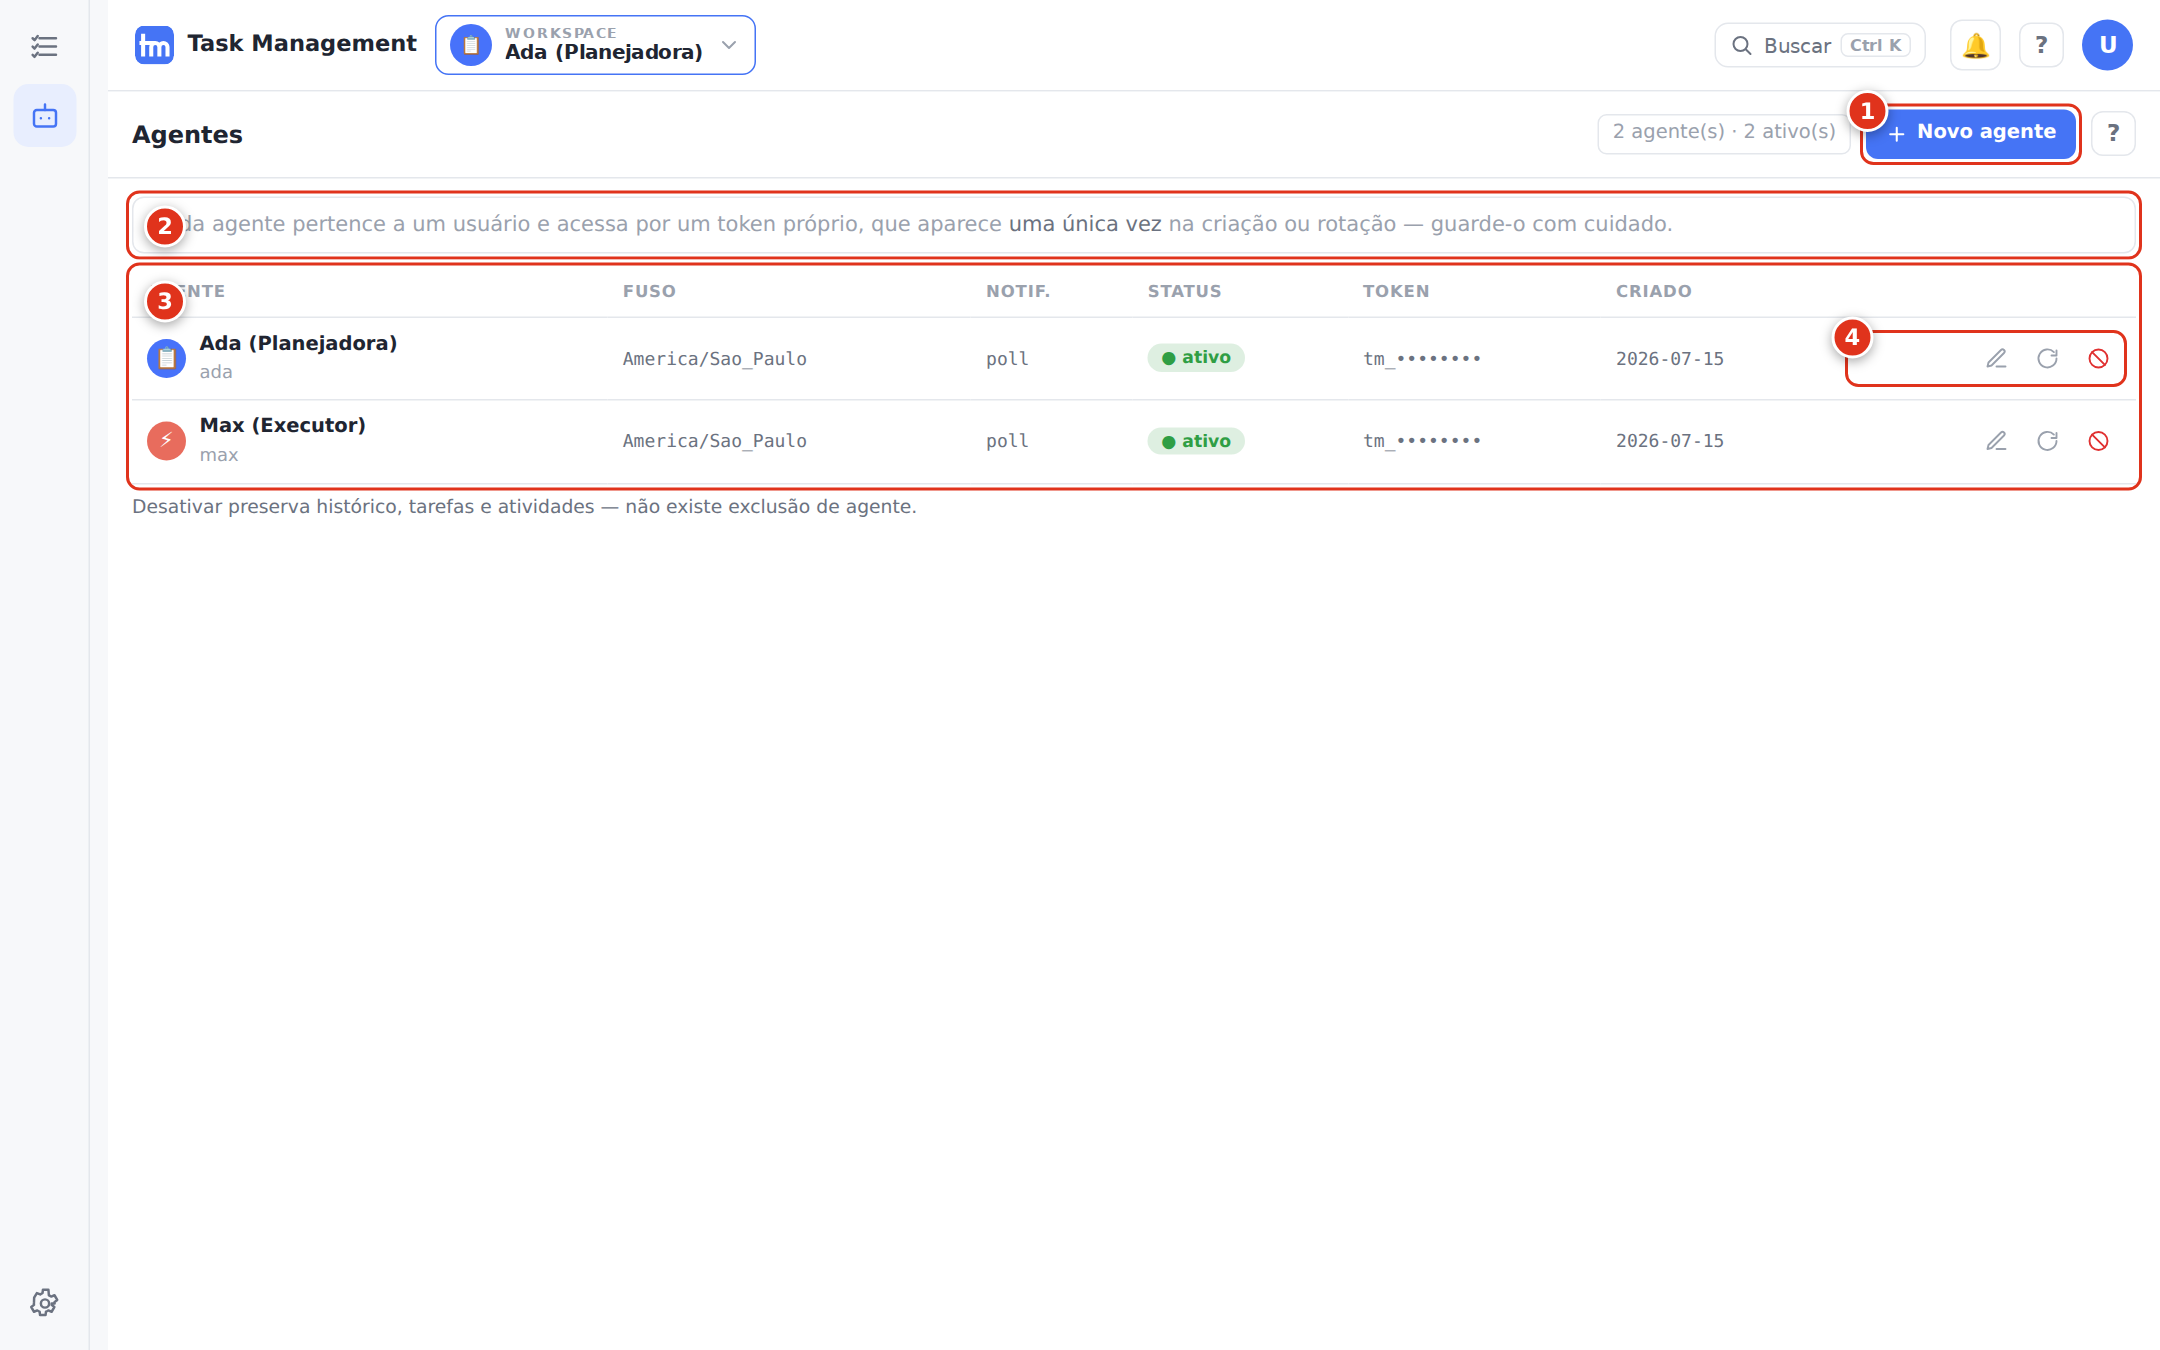2160x1350 pixels.
Task: Click the ativo status of Ada
Action: (x=1196, y=358)
